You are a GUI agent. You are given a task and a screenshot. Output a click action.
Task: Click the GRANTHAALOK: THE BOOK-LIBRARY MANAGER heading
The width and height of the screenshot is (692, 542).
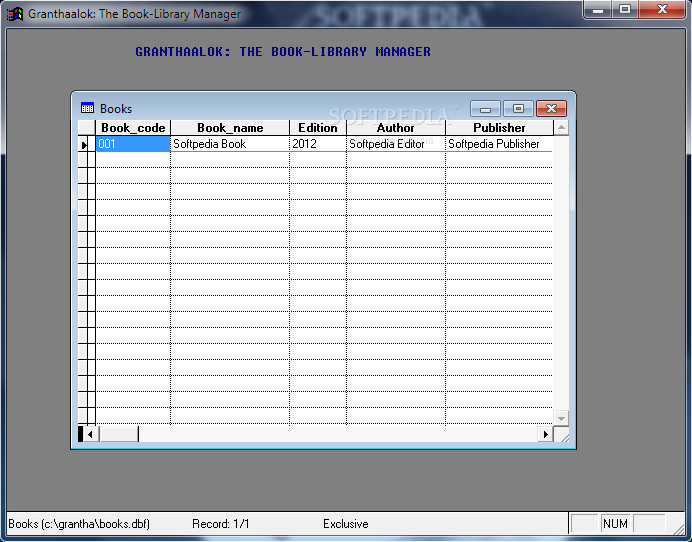(283, 52)
